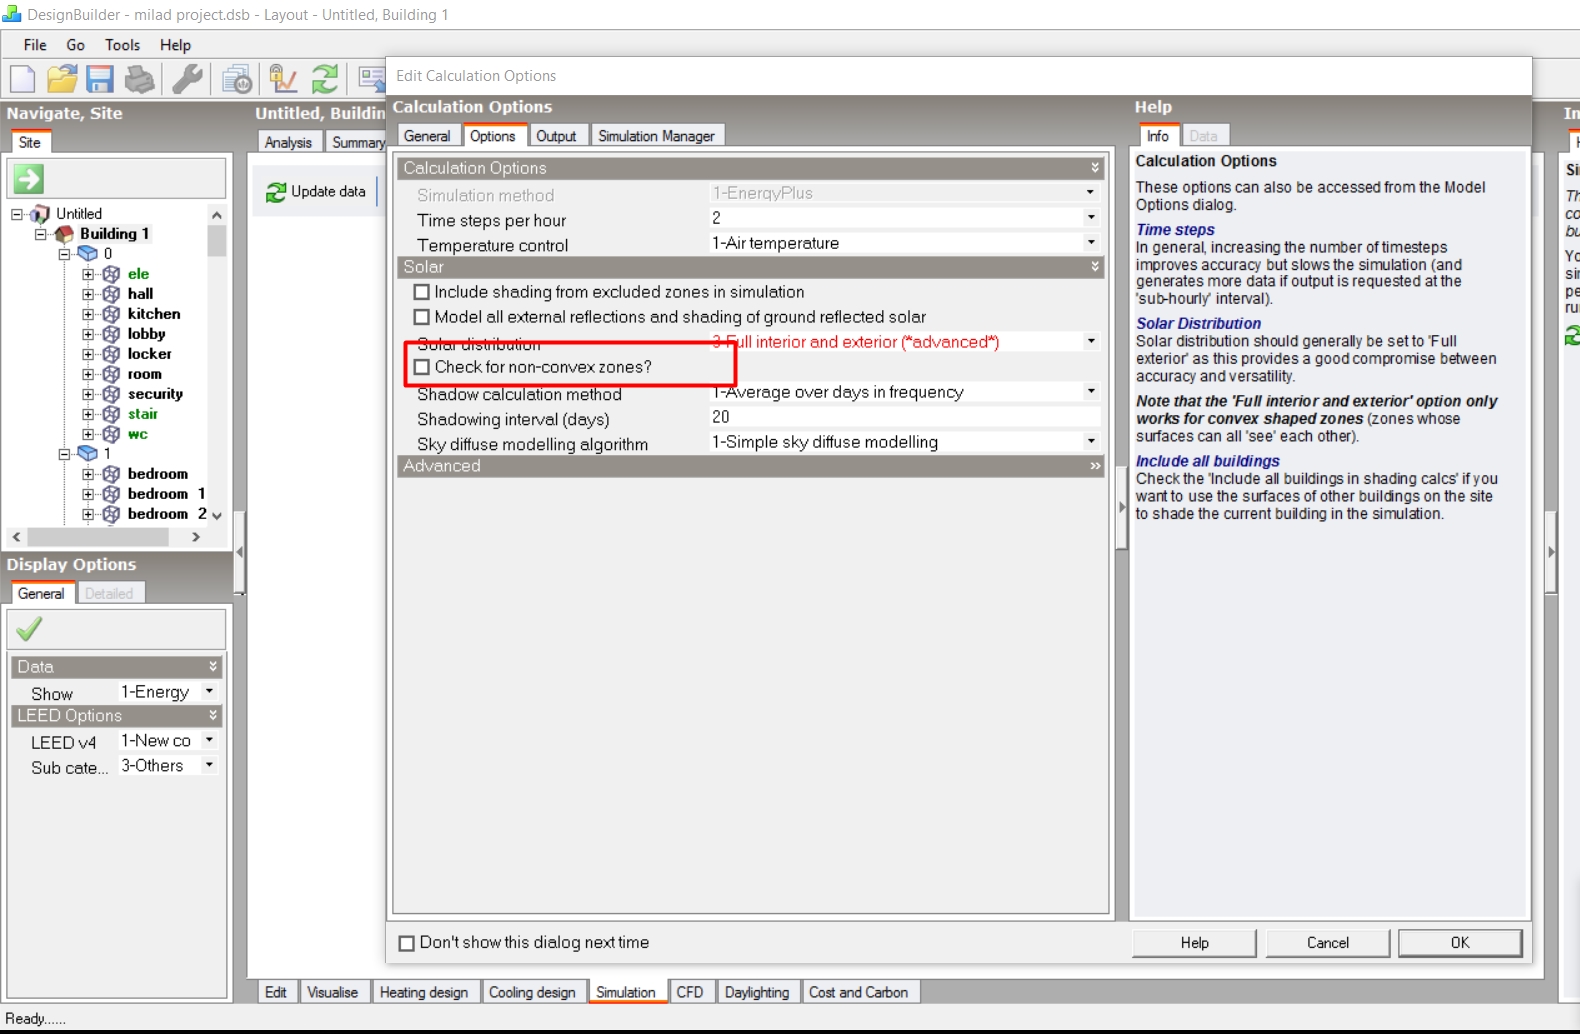The width and height of the screenshot is (1580, 1034).
Task: Open Time steps per hour dropdown
Action: click(x=1091, y=218)
